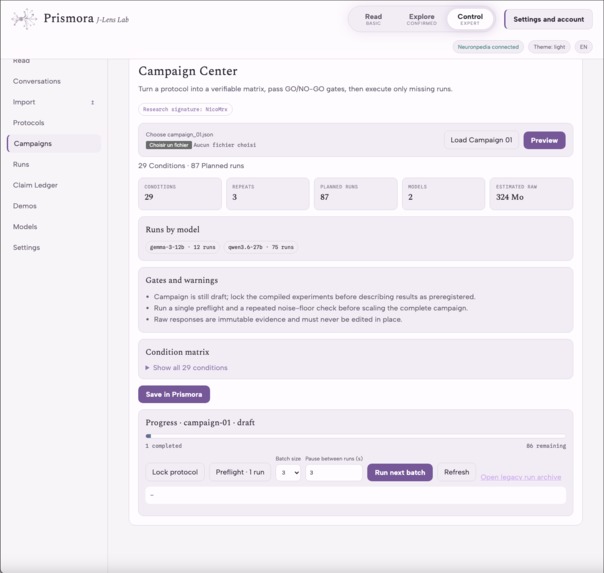The image size is (604, 573).
Task: Click the Neuronpedia connected badge
Action: tap(488, 47)
